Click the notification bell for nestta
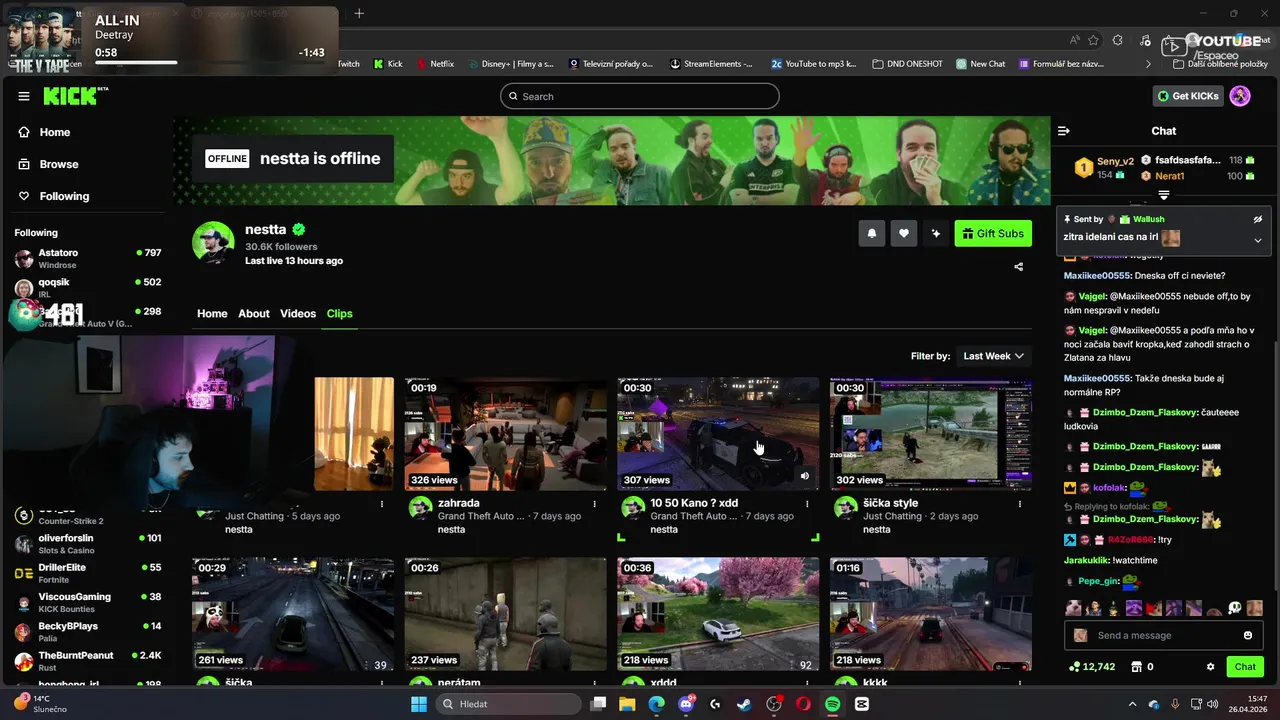The image size is (1280, 720). coord(872,233)
